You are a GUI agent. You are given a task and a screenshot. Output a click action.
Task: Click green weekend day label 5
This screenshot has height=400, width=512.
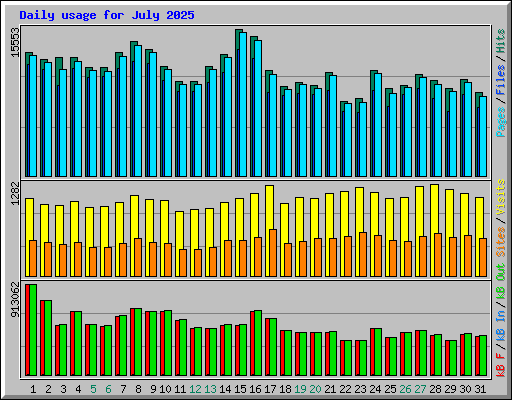93,389
